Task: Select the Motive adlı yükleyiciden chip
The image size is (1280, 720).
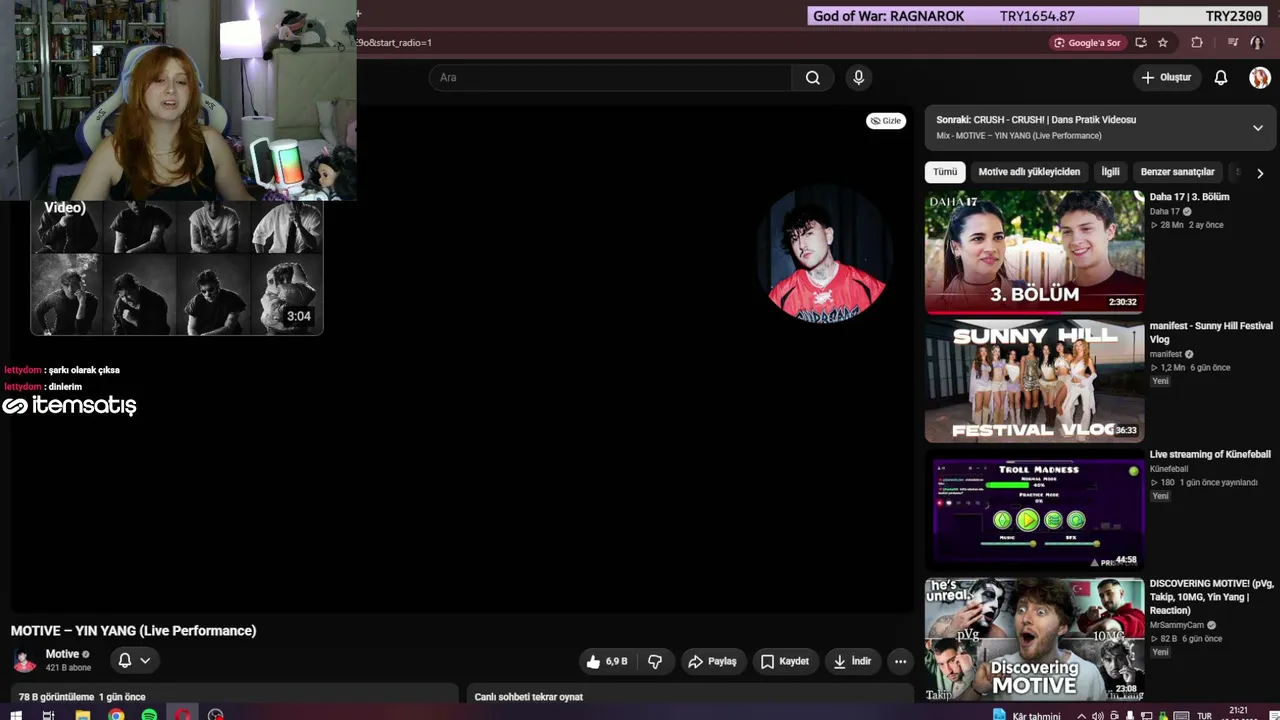Action: click(x=1029, y=172)
